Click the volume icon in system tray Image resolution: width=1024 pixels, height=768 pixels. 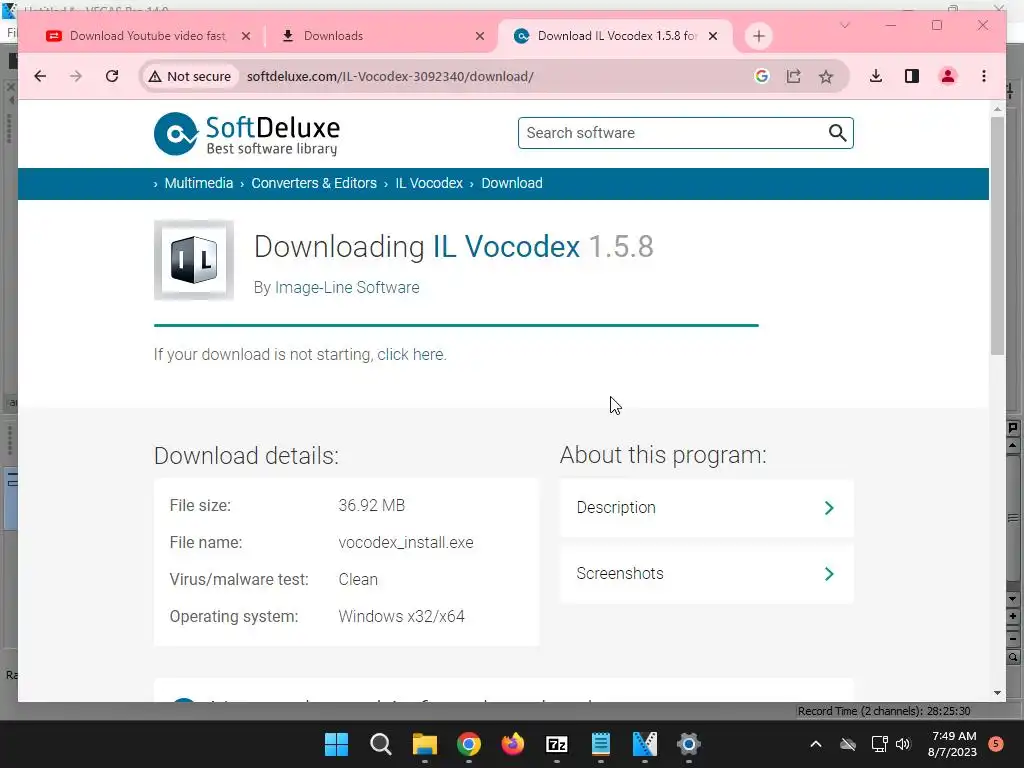point(903,744)
